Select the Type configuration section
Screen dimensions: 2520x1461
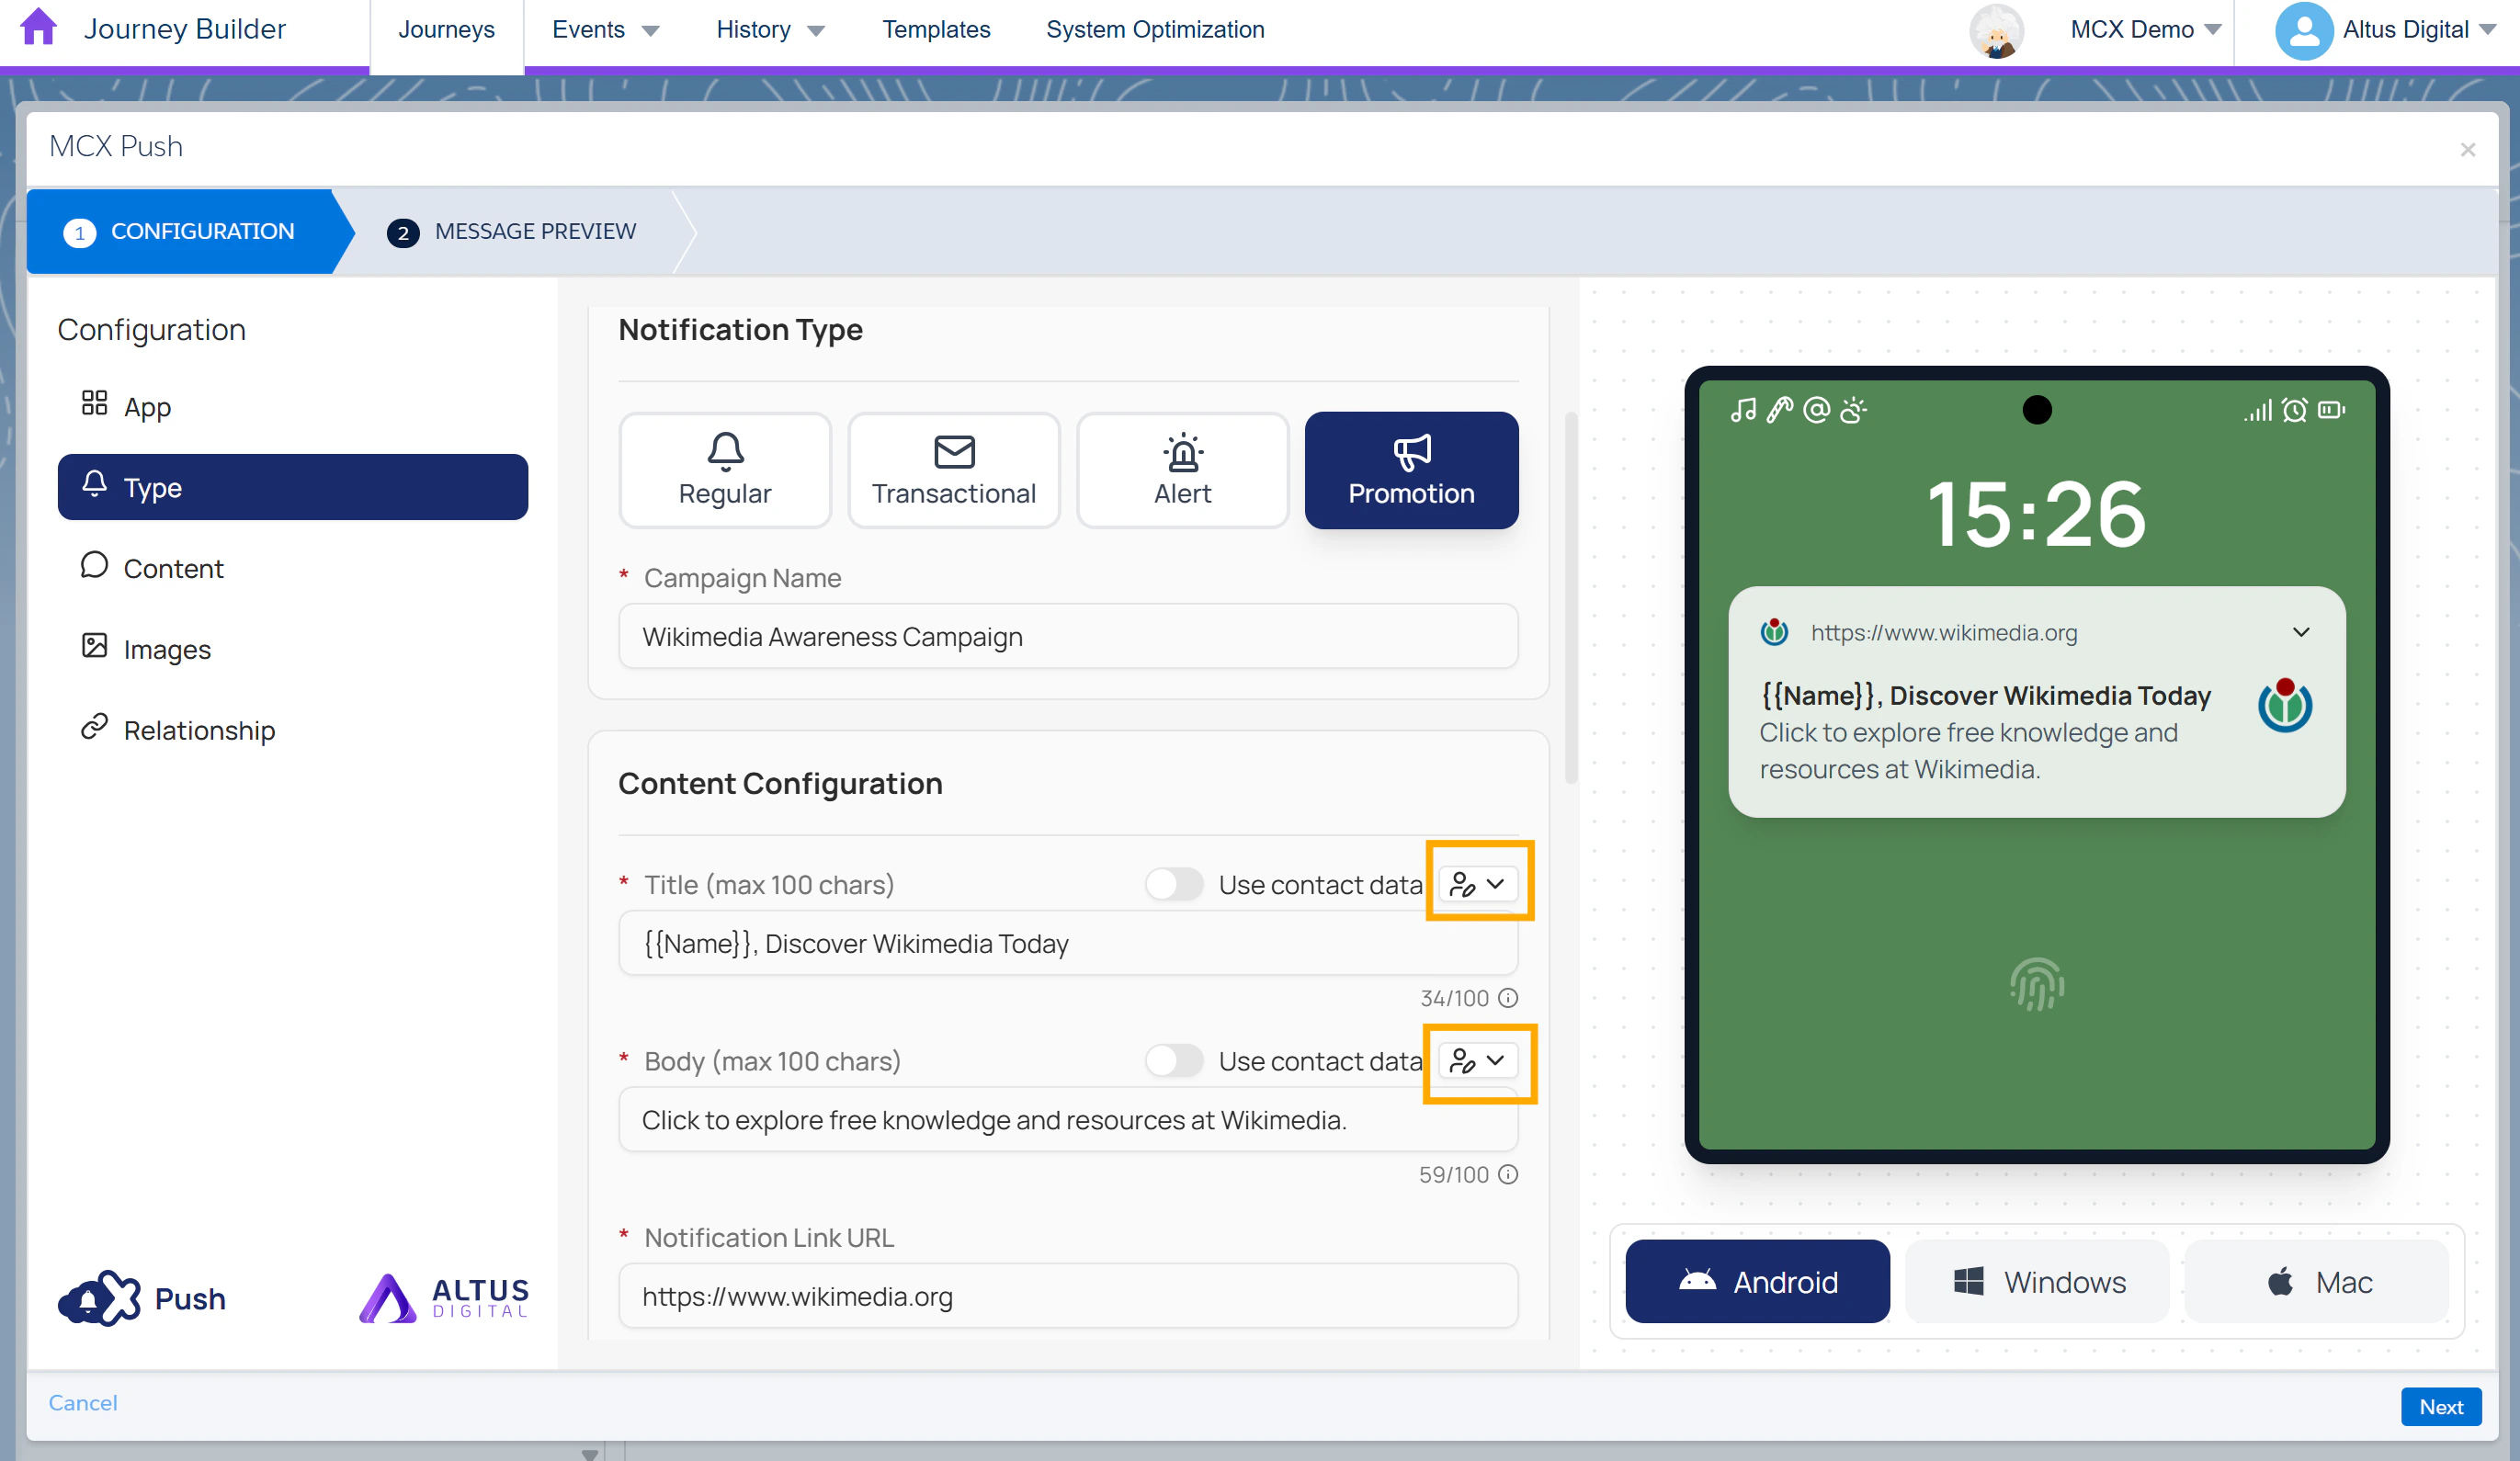(292, 487)
